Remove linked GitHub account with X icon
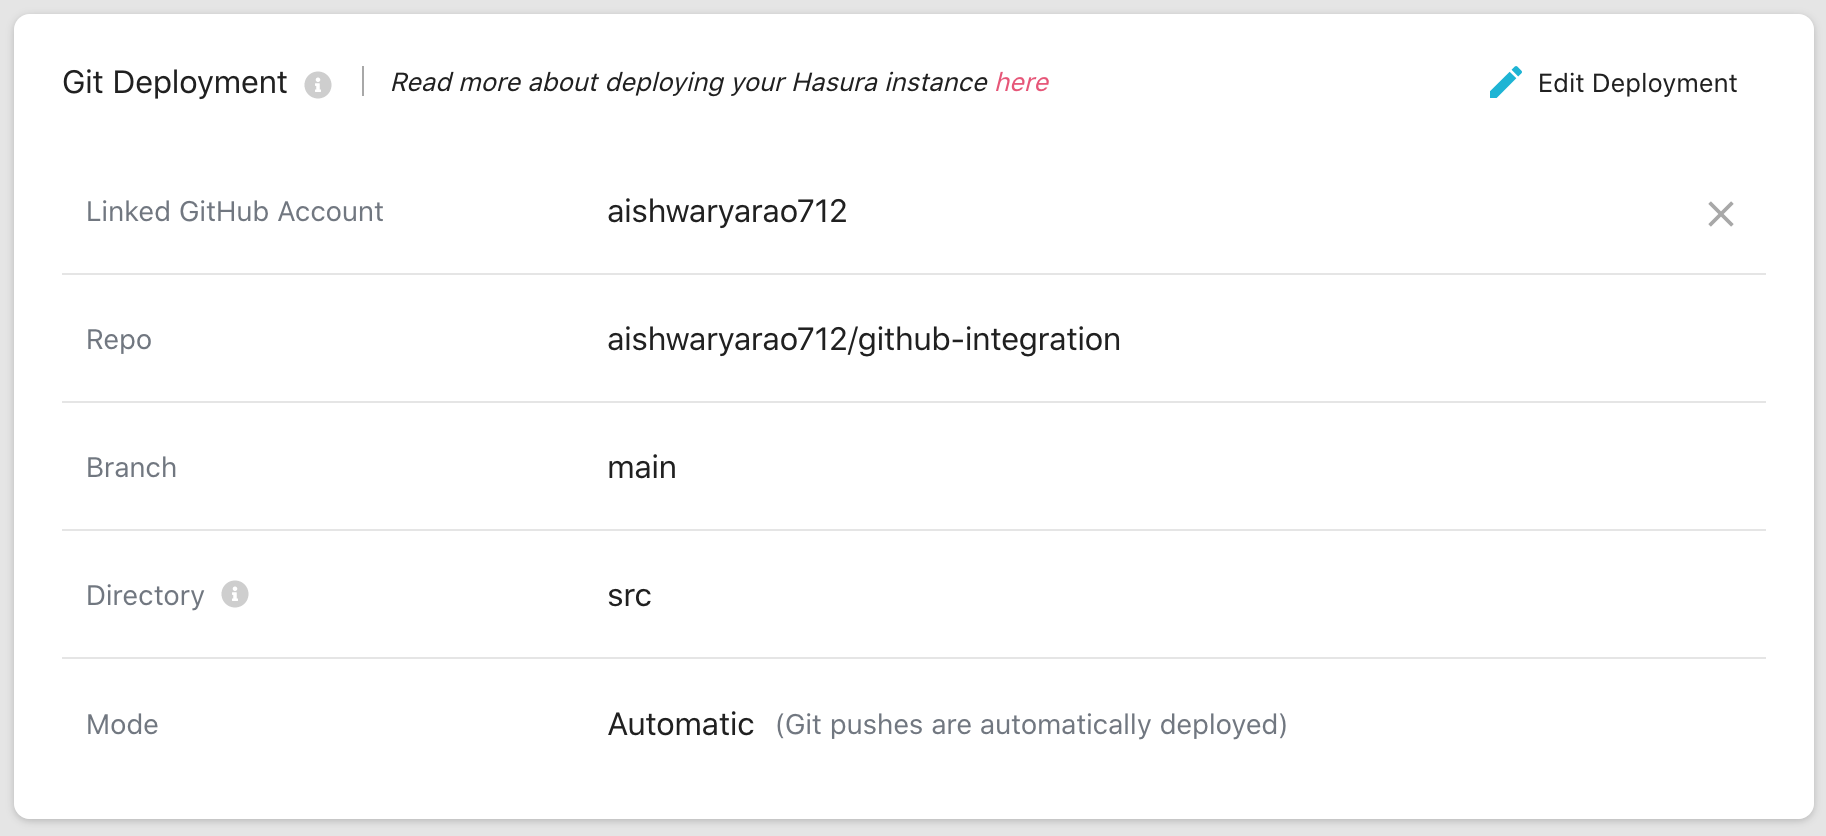The width and height of the screenshot is (1826, 836). 1720,214
